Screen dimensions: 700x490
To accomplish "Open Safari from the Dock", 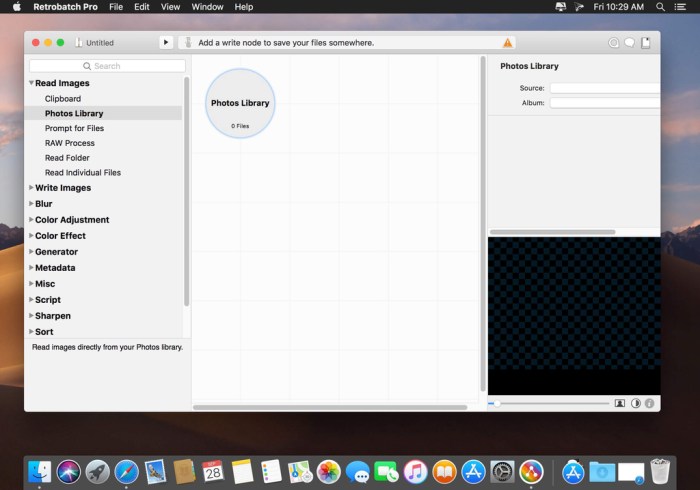I will coord(126,471).
